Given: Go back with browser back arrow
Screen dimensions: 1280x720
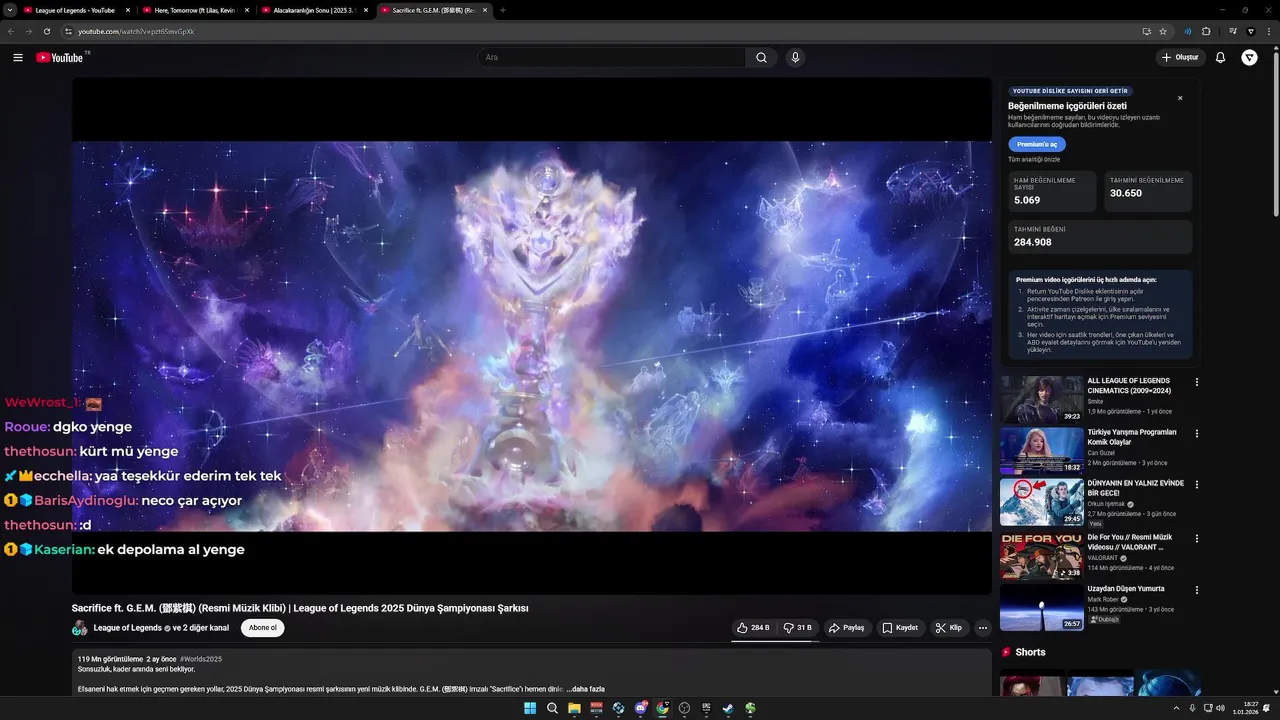Looking at the screenshot, I should (x=11, y=31).
